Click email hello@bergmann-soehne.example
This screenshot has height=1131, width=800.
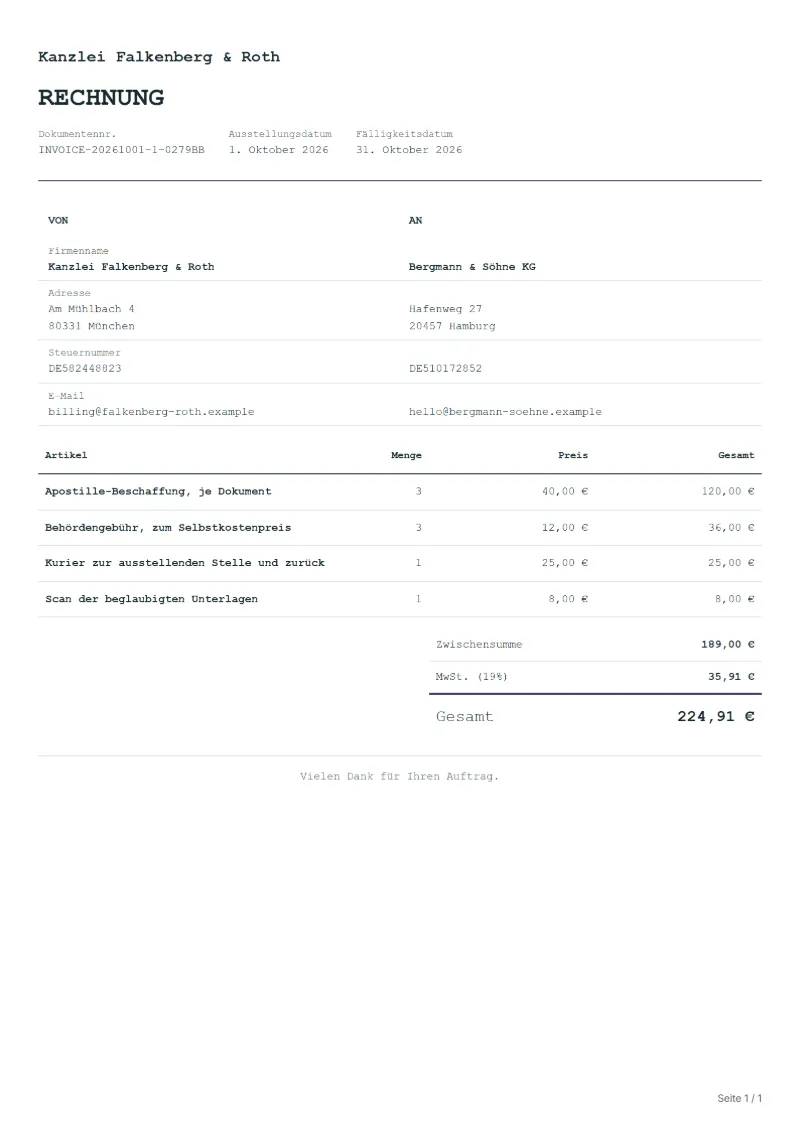pyautogui.click(x=505, y=412)
